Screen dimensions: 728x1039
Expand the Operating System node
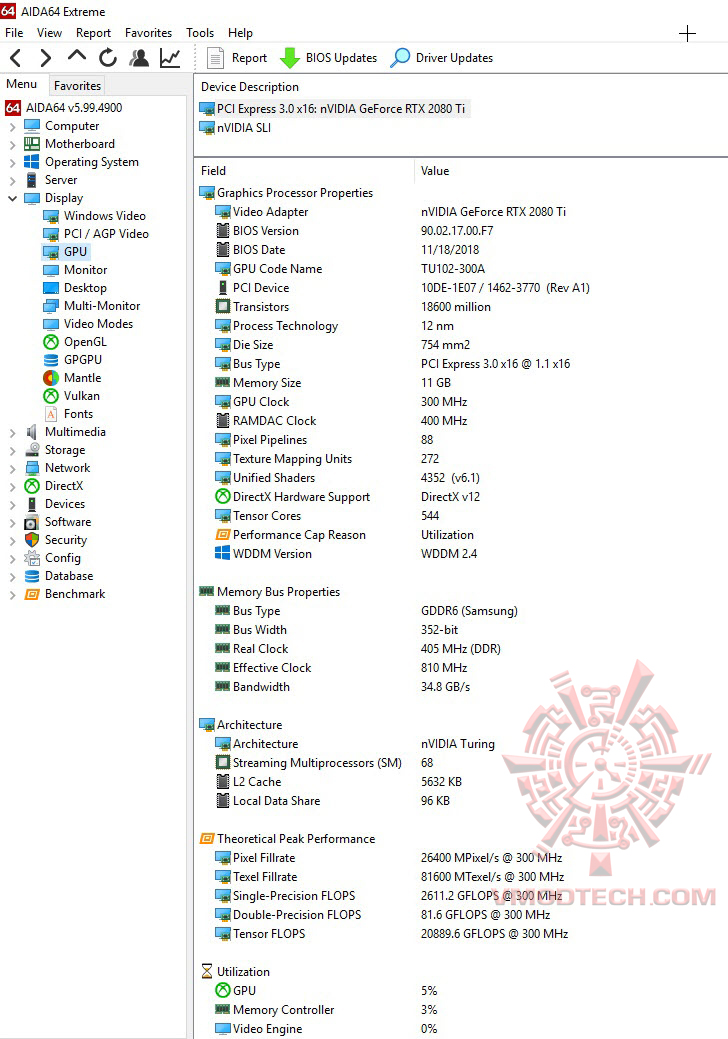pyautogui.click(x=13, y=162)
